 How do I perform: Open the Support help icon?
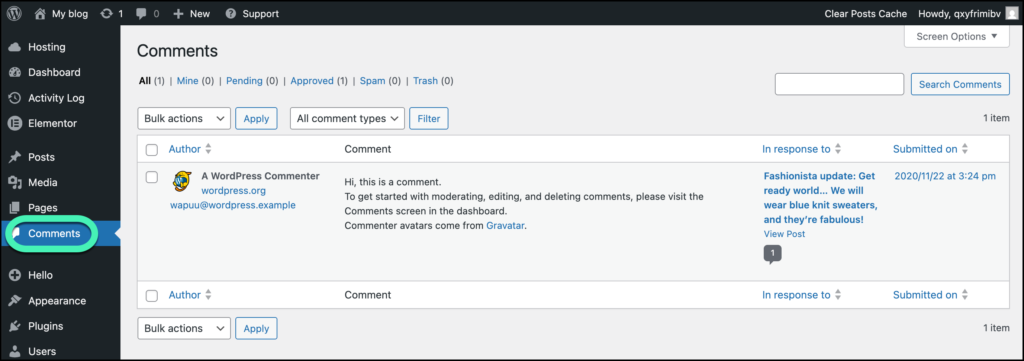(231, 13)
